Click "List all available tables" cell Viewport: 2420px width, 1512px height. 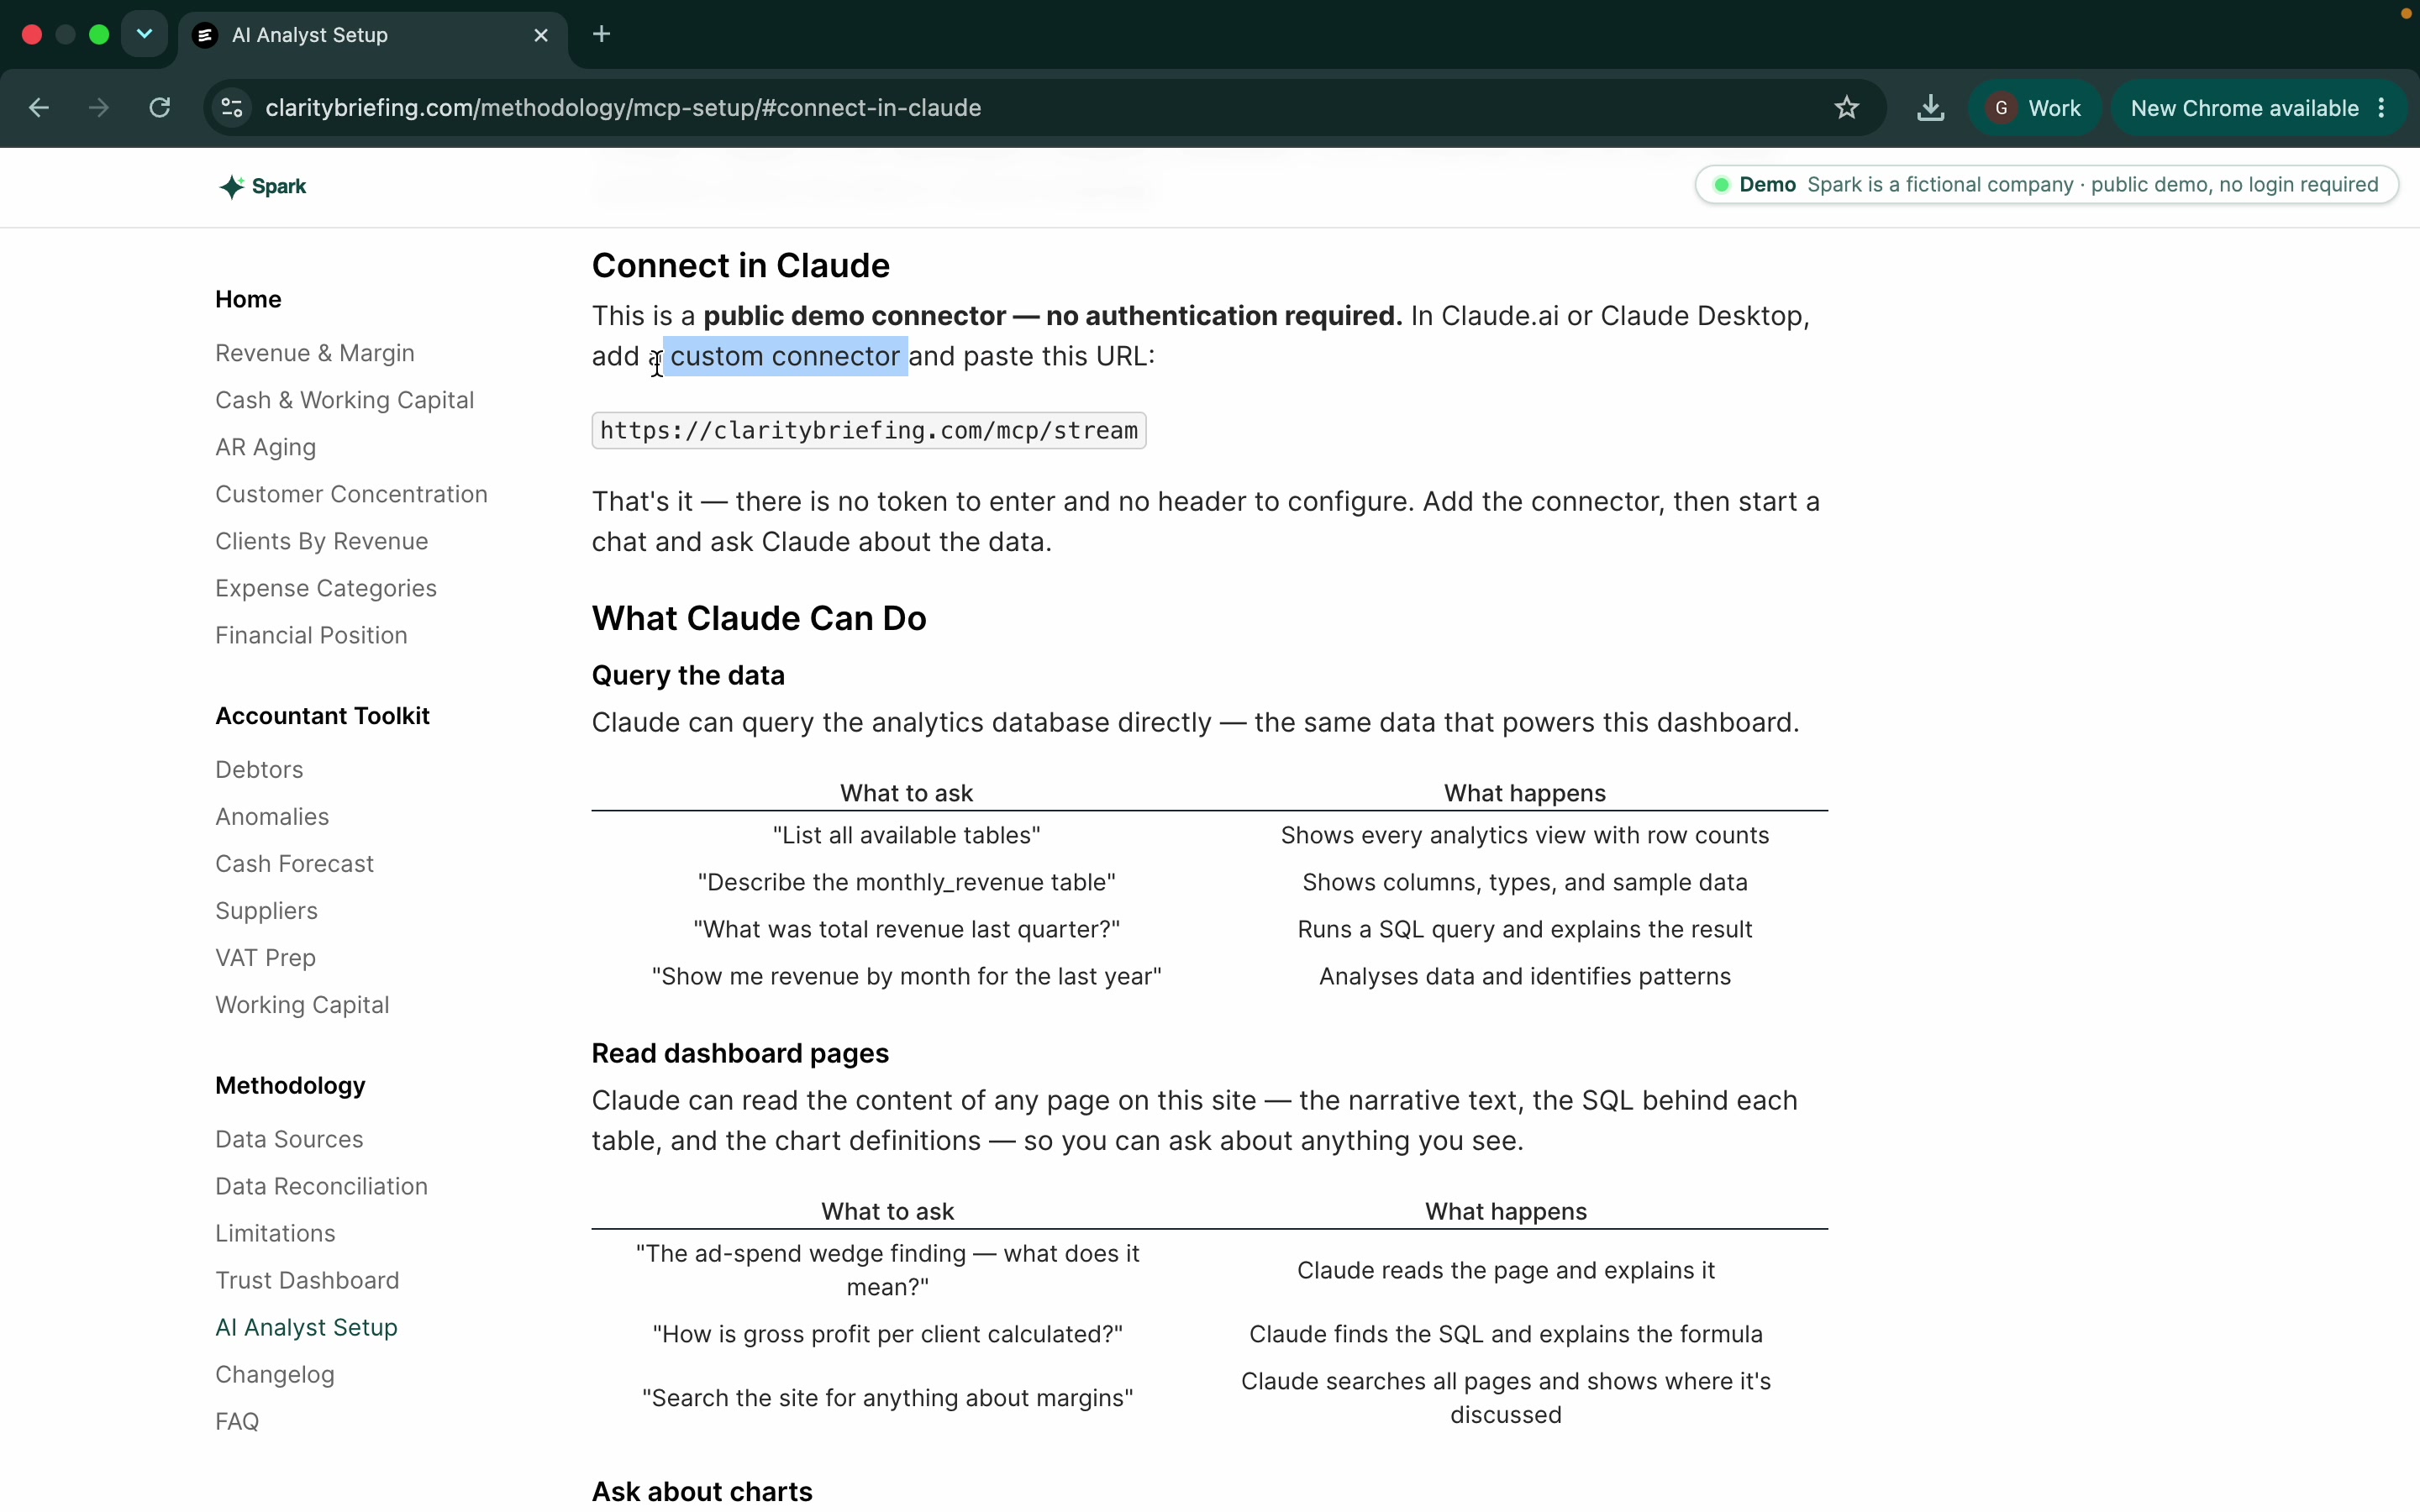tap(906, 836)
